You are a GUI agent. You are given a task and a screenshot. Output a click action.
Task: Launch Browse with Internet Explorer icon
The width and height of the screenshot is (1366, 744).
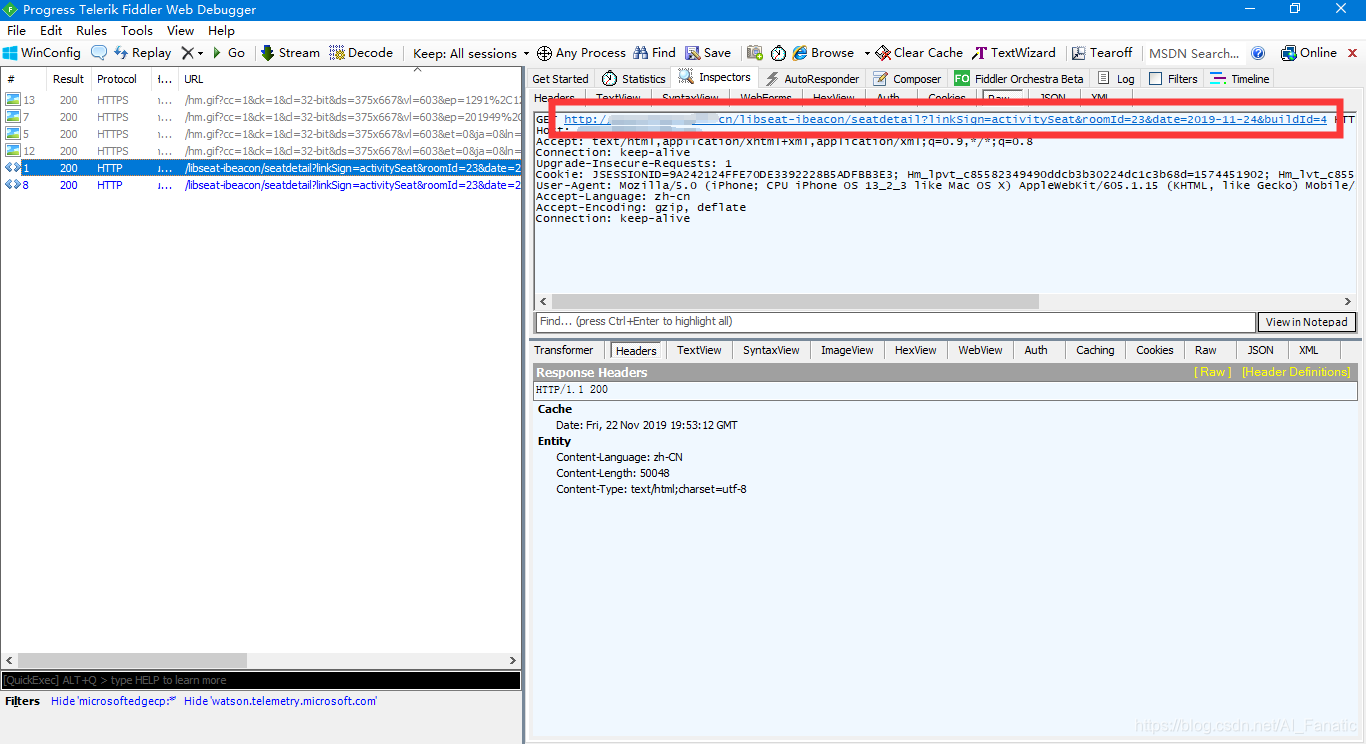[823, 53]
